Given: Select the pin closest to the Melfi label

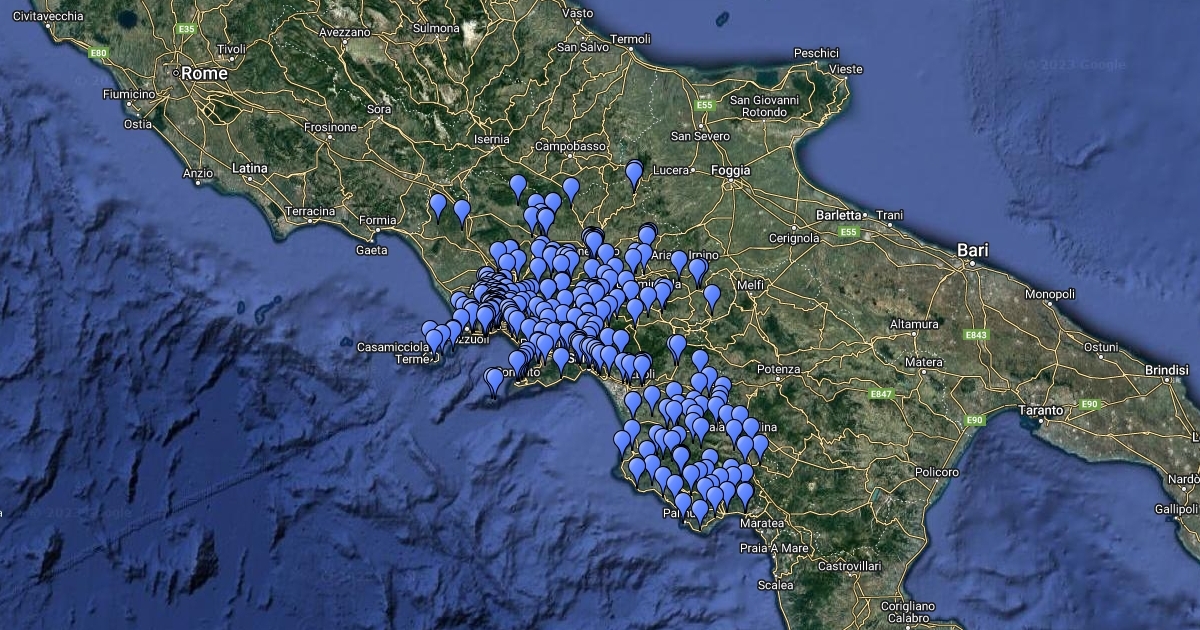Looking at the screenshot, I should 712,296.
